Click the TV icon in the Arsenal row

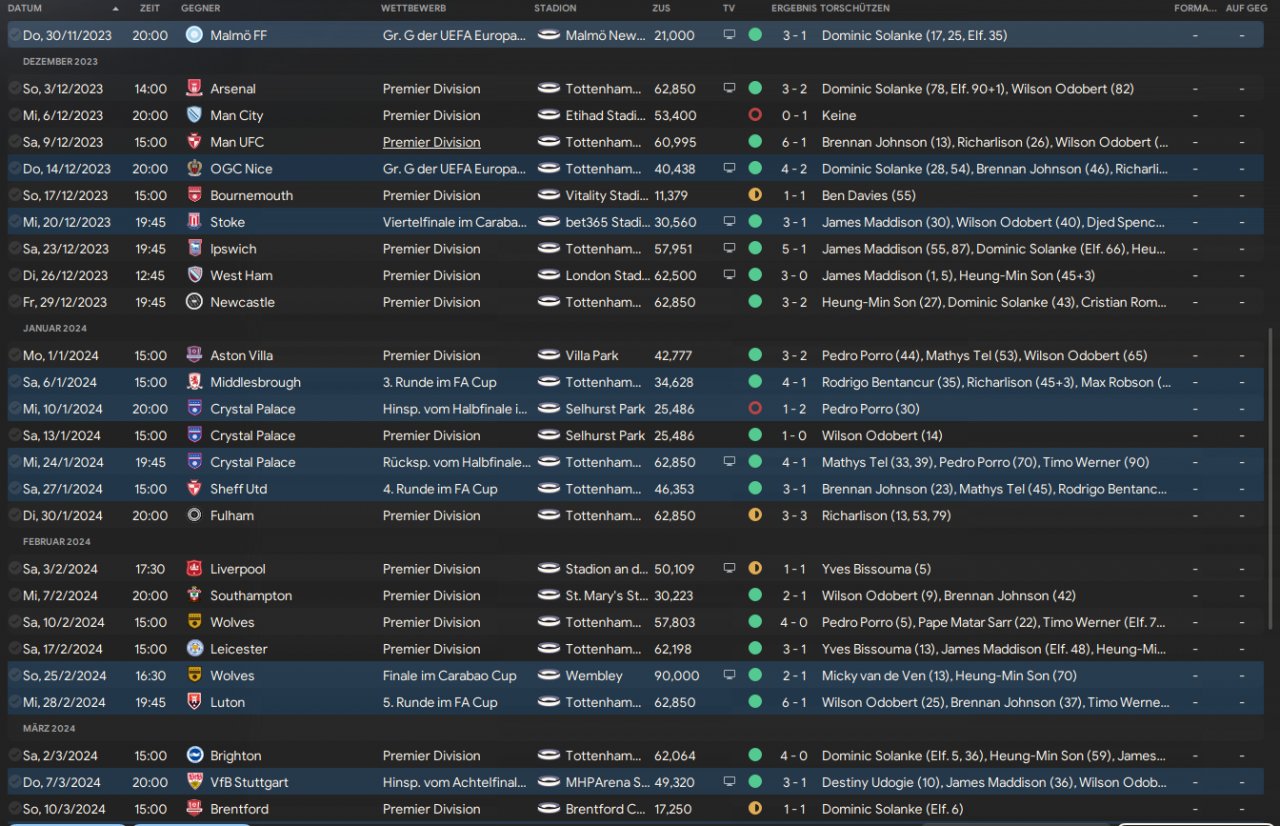click(729, 89)
